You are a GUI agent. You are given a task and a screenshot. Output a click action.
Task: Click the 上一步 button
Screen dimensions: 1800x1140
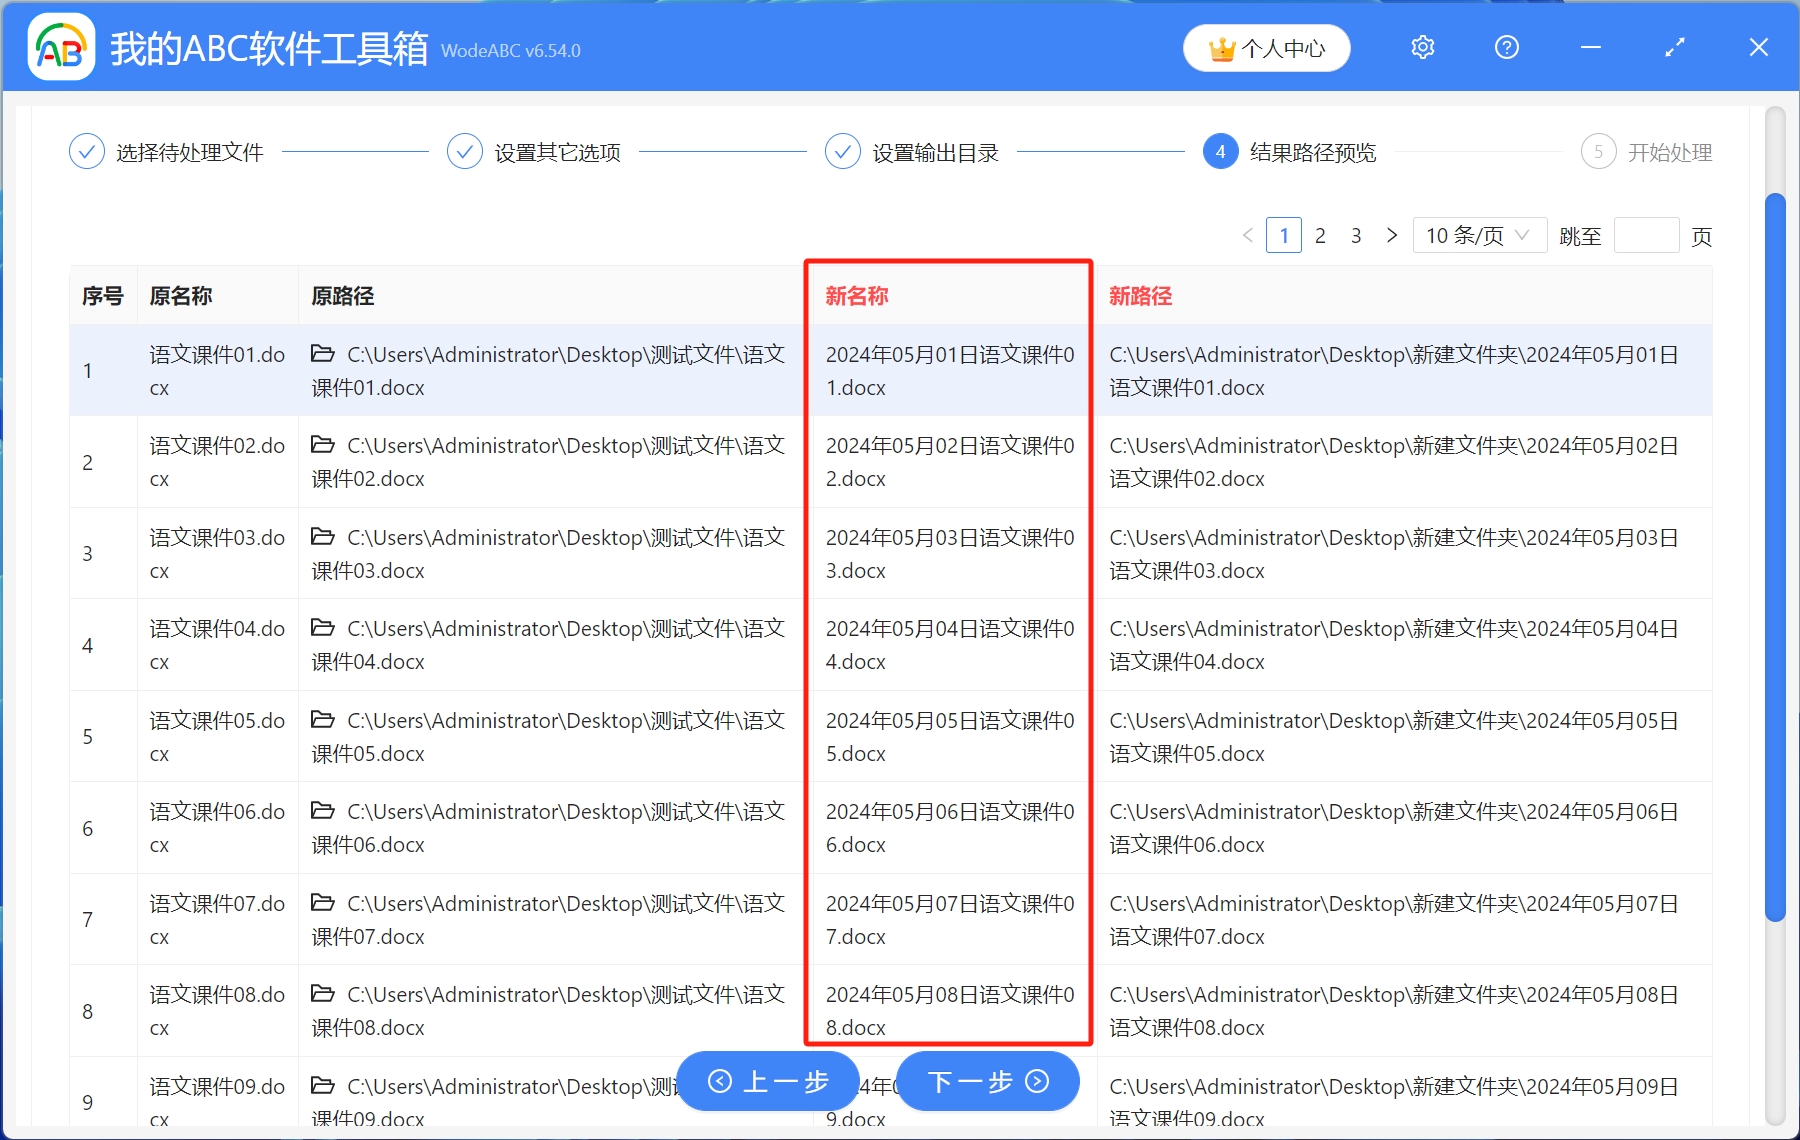pos(767,1081)
